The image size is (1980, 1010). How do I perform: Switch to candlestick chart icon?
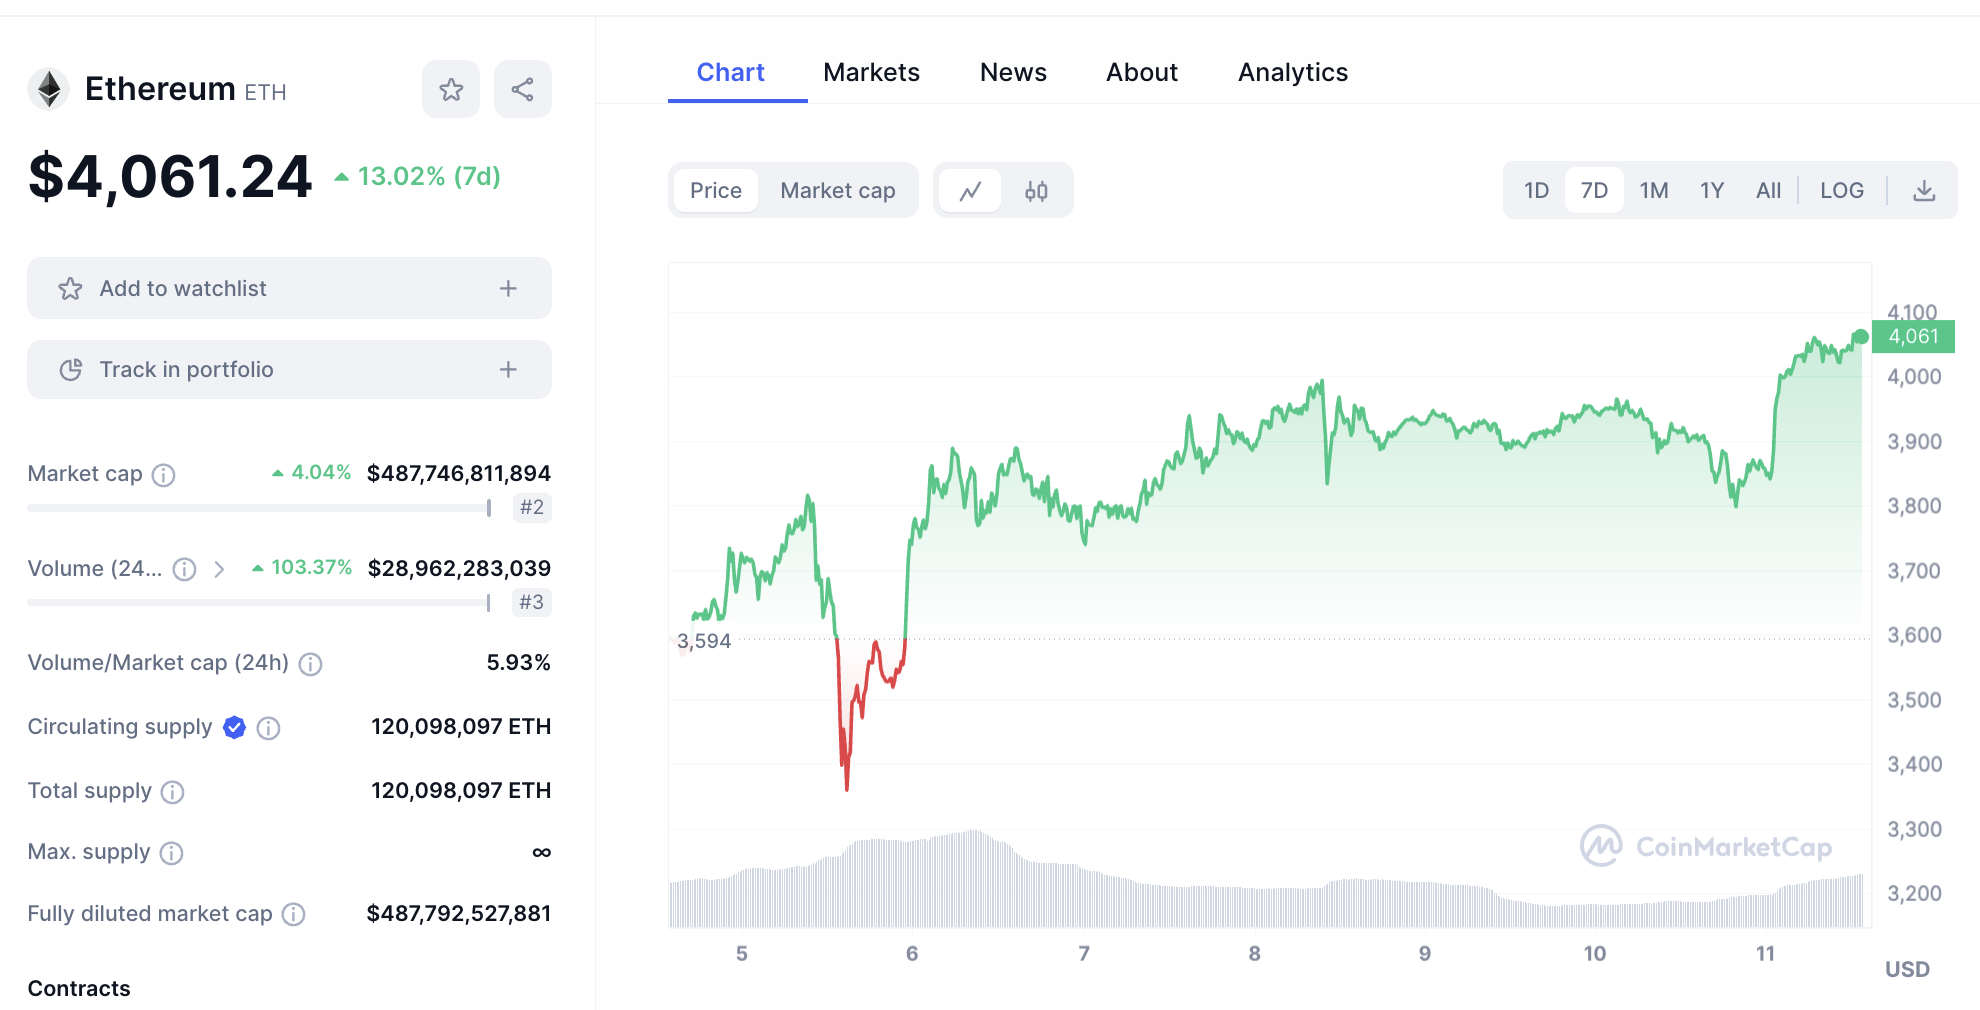(1036, 191)
